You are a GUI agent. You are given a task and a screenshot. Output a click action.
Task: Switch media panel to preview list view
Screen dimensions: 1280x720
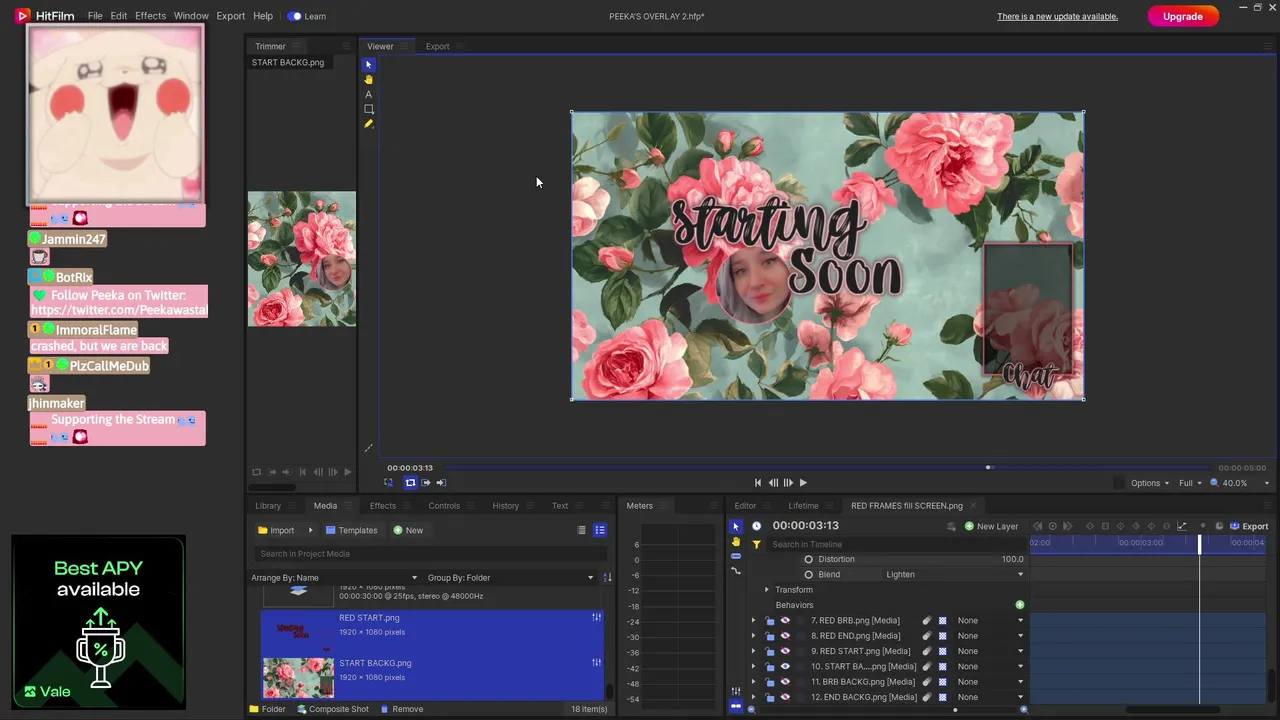tap(600, 530)
